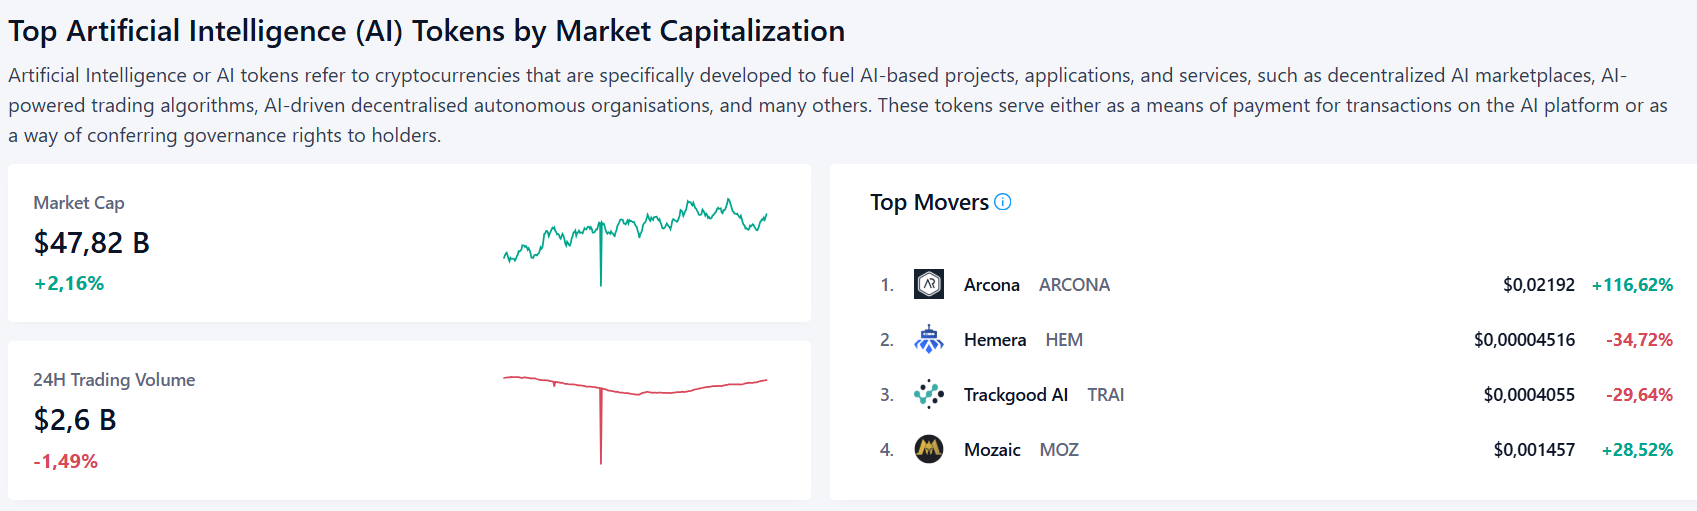Open the Arcona token name link
This screenshot has width=1697, height=511.
pos(992,285)
